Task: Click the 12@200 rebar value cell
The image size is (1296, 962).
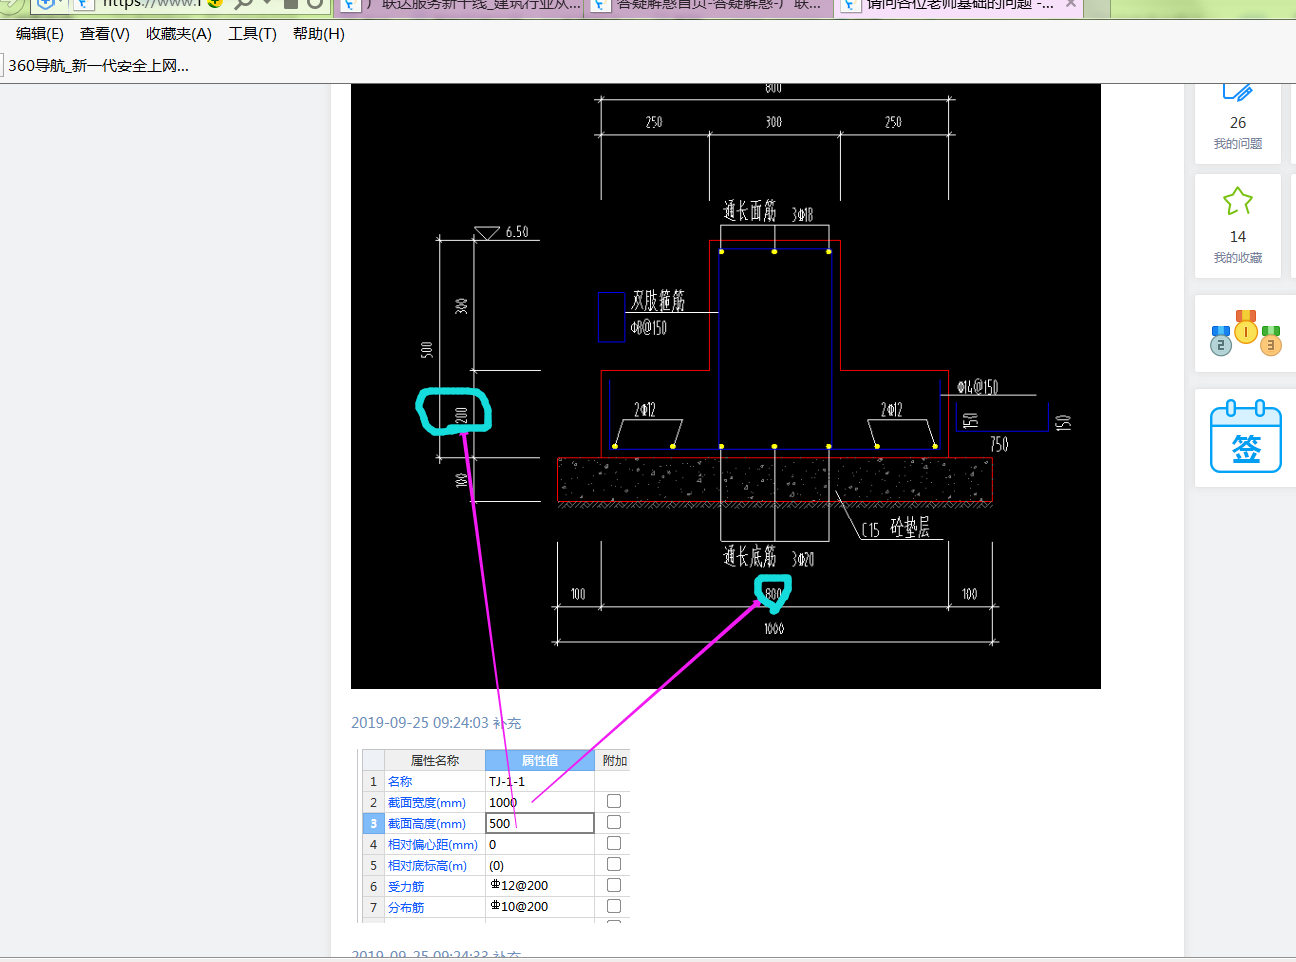Action: (540, 886)
